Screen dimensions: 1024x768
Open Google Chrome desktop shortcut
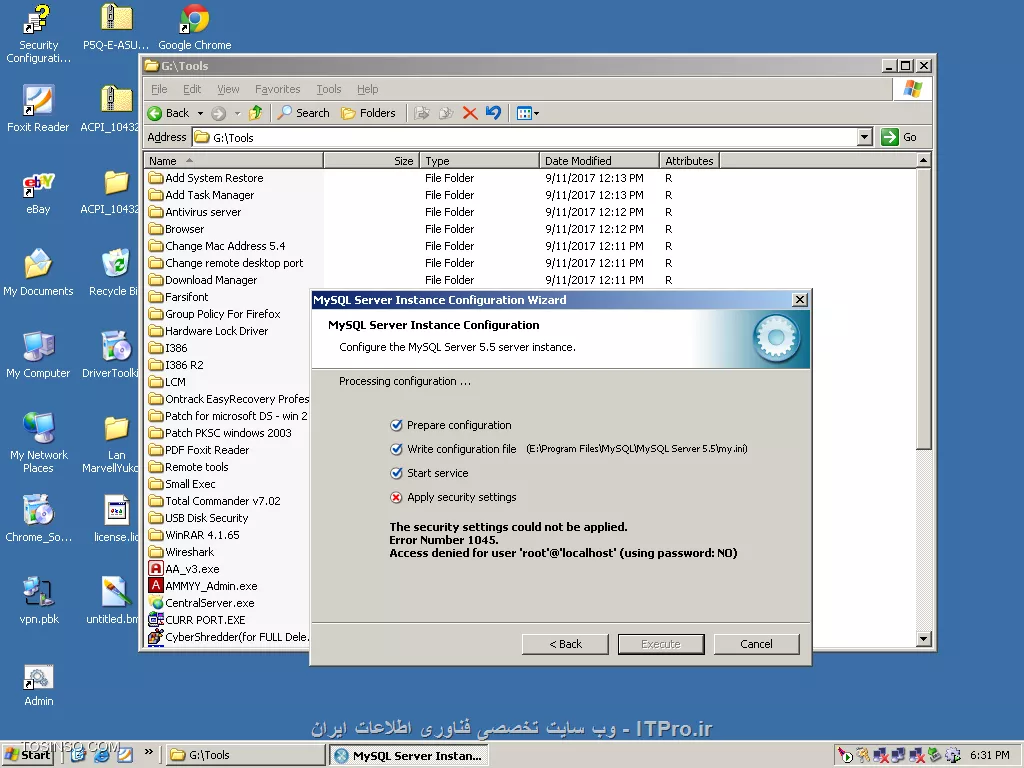[x=195, y=27]
